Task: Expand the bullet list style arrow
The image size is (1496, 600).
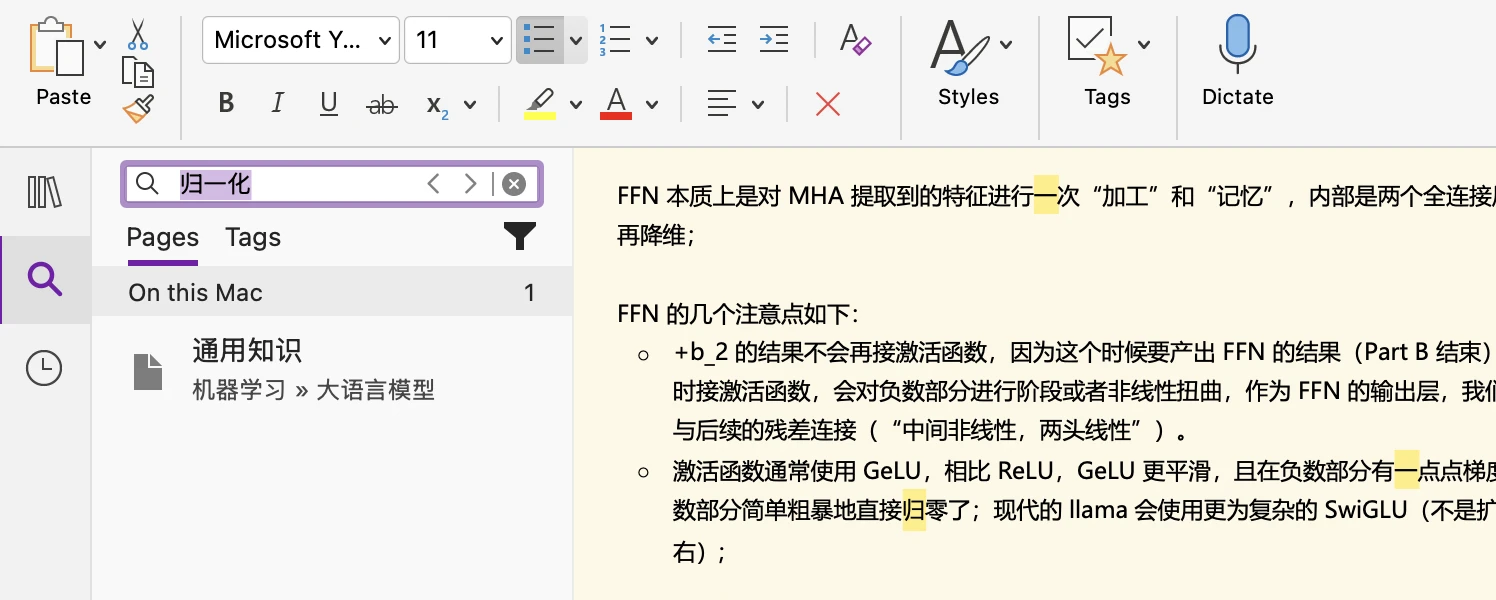Action: 576,41
